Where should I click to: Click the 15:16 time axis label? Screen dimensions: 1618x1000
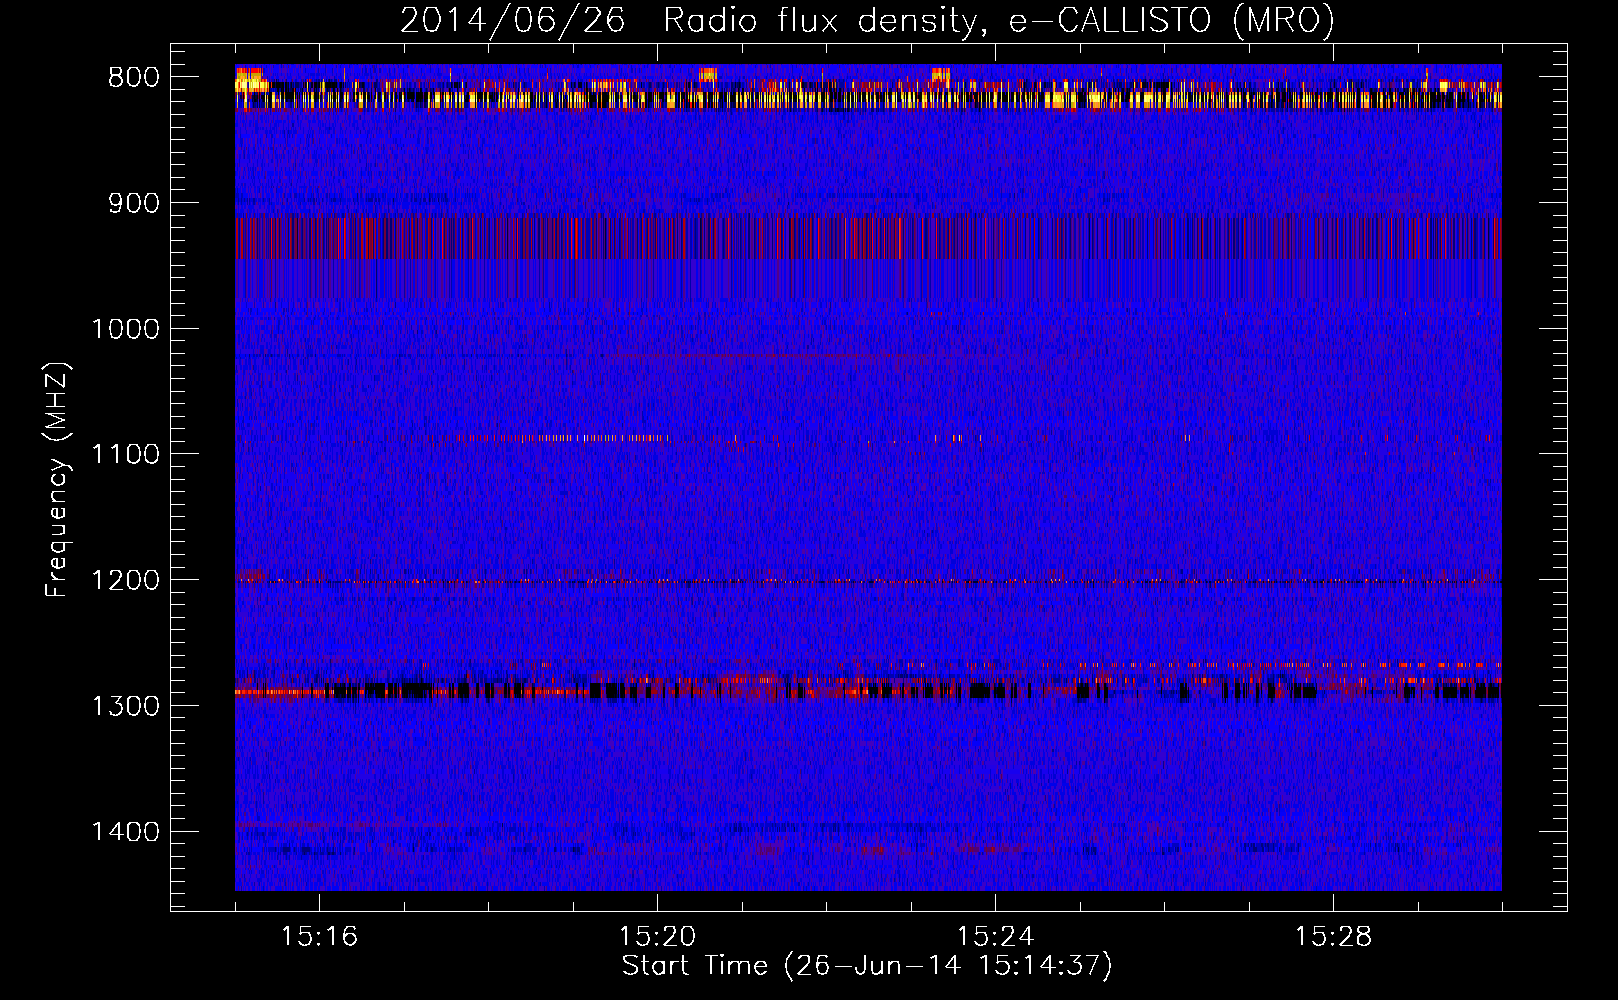pos(319,937)
